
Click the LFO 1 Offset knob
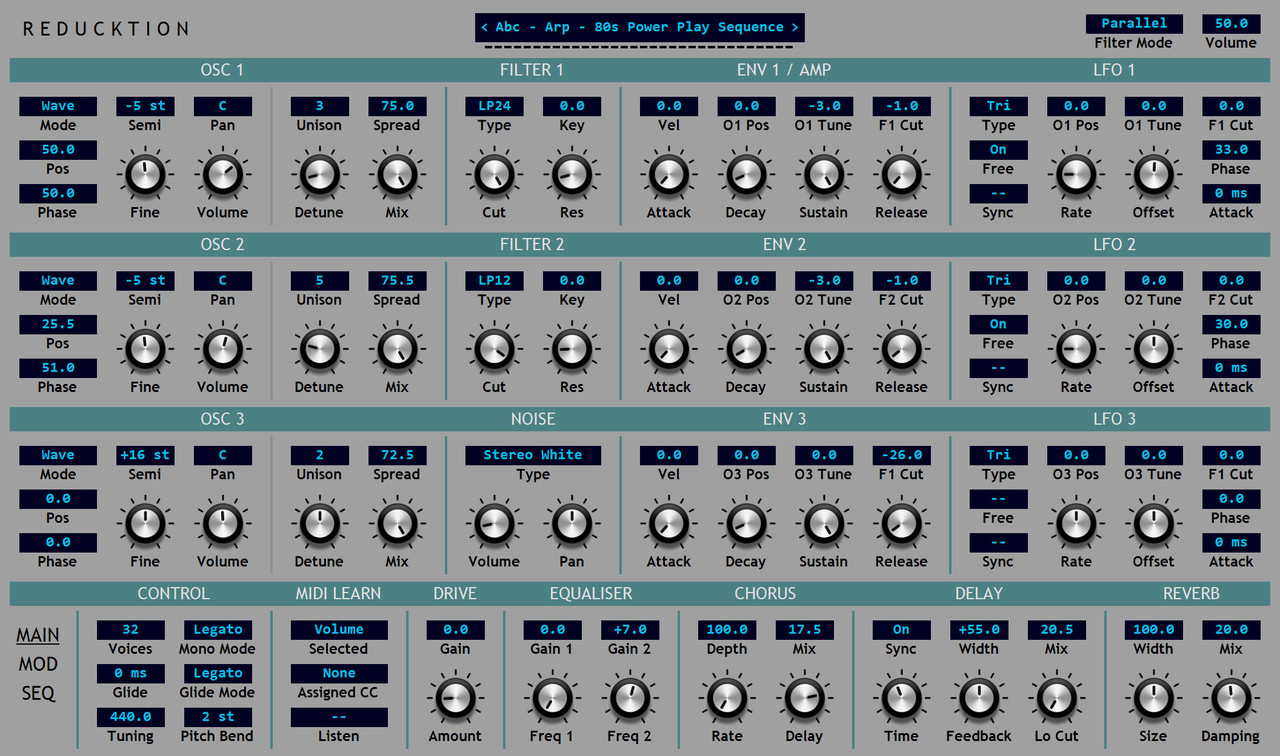(1153, 175)
